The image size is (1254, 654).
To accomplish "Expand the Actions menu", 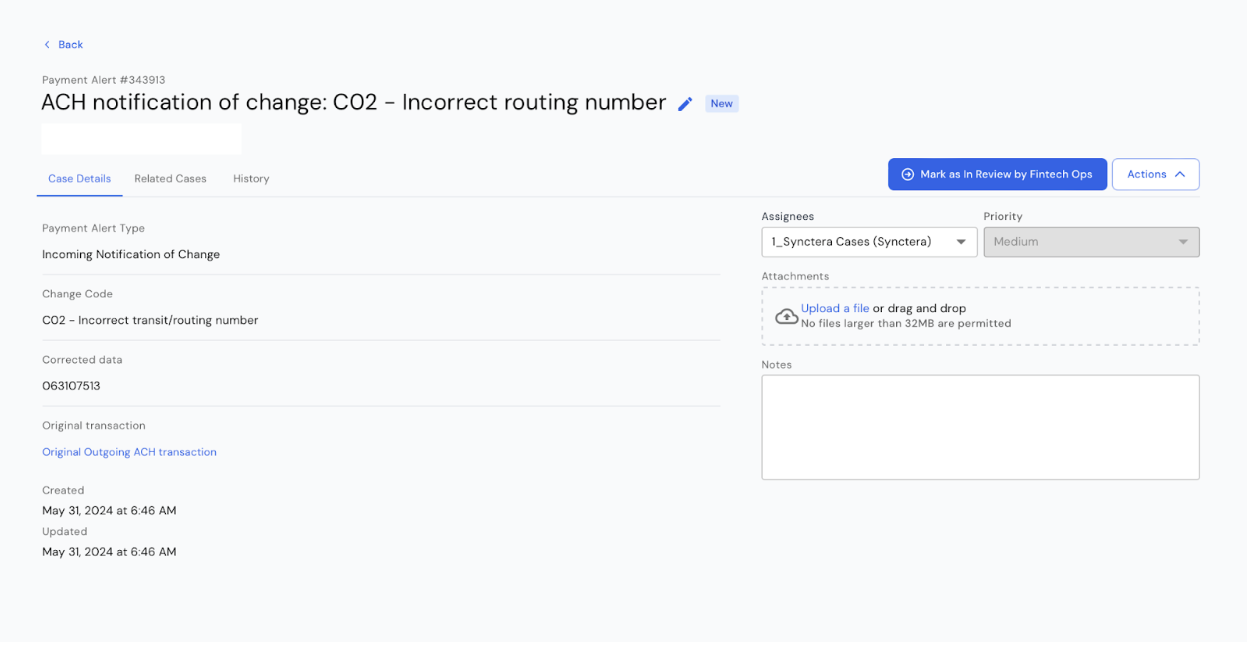I will click(1155, 174).
